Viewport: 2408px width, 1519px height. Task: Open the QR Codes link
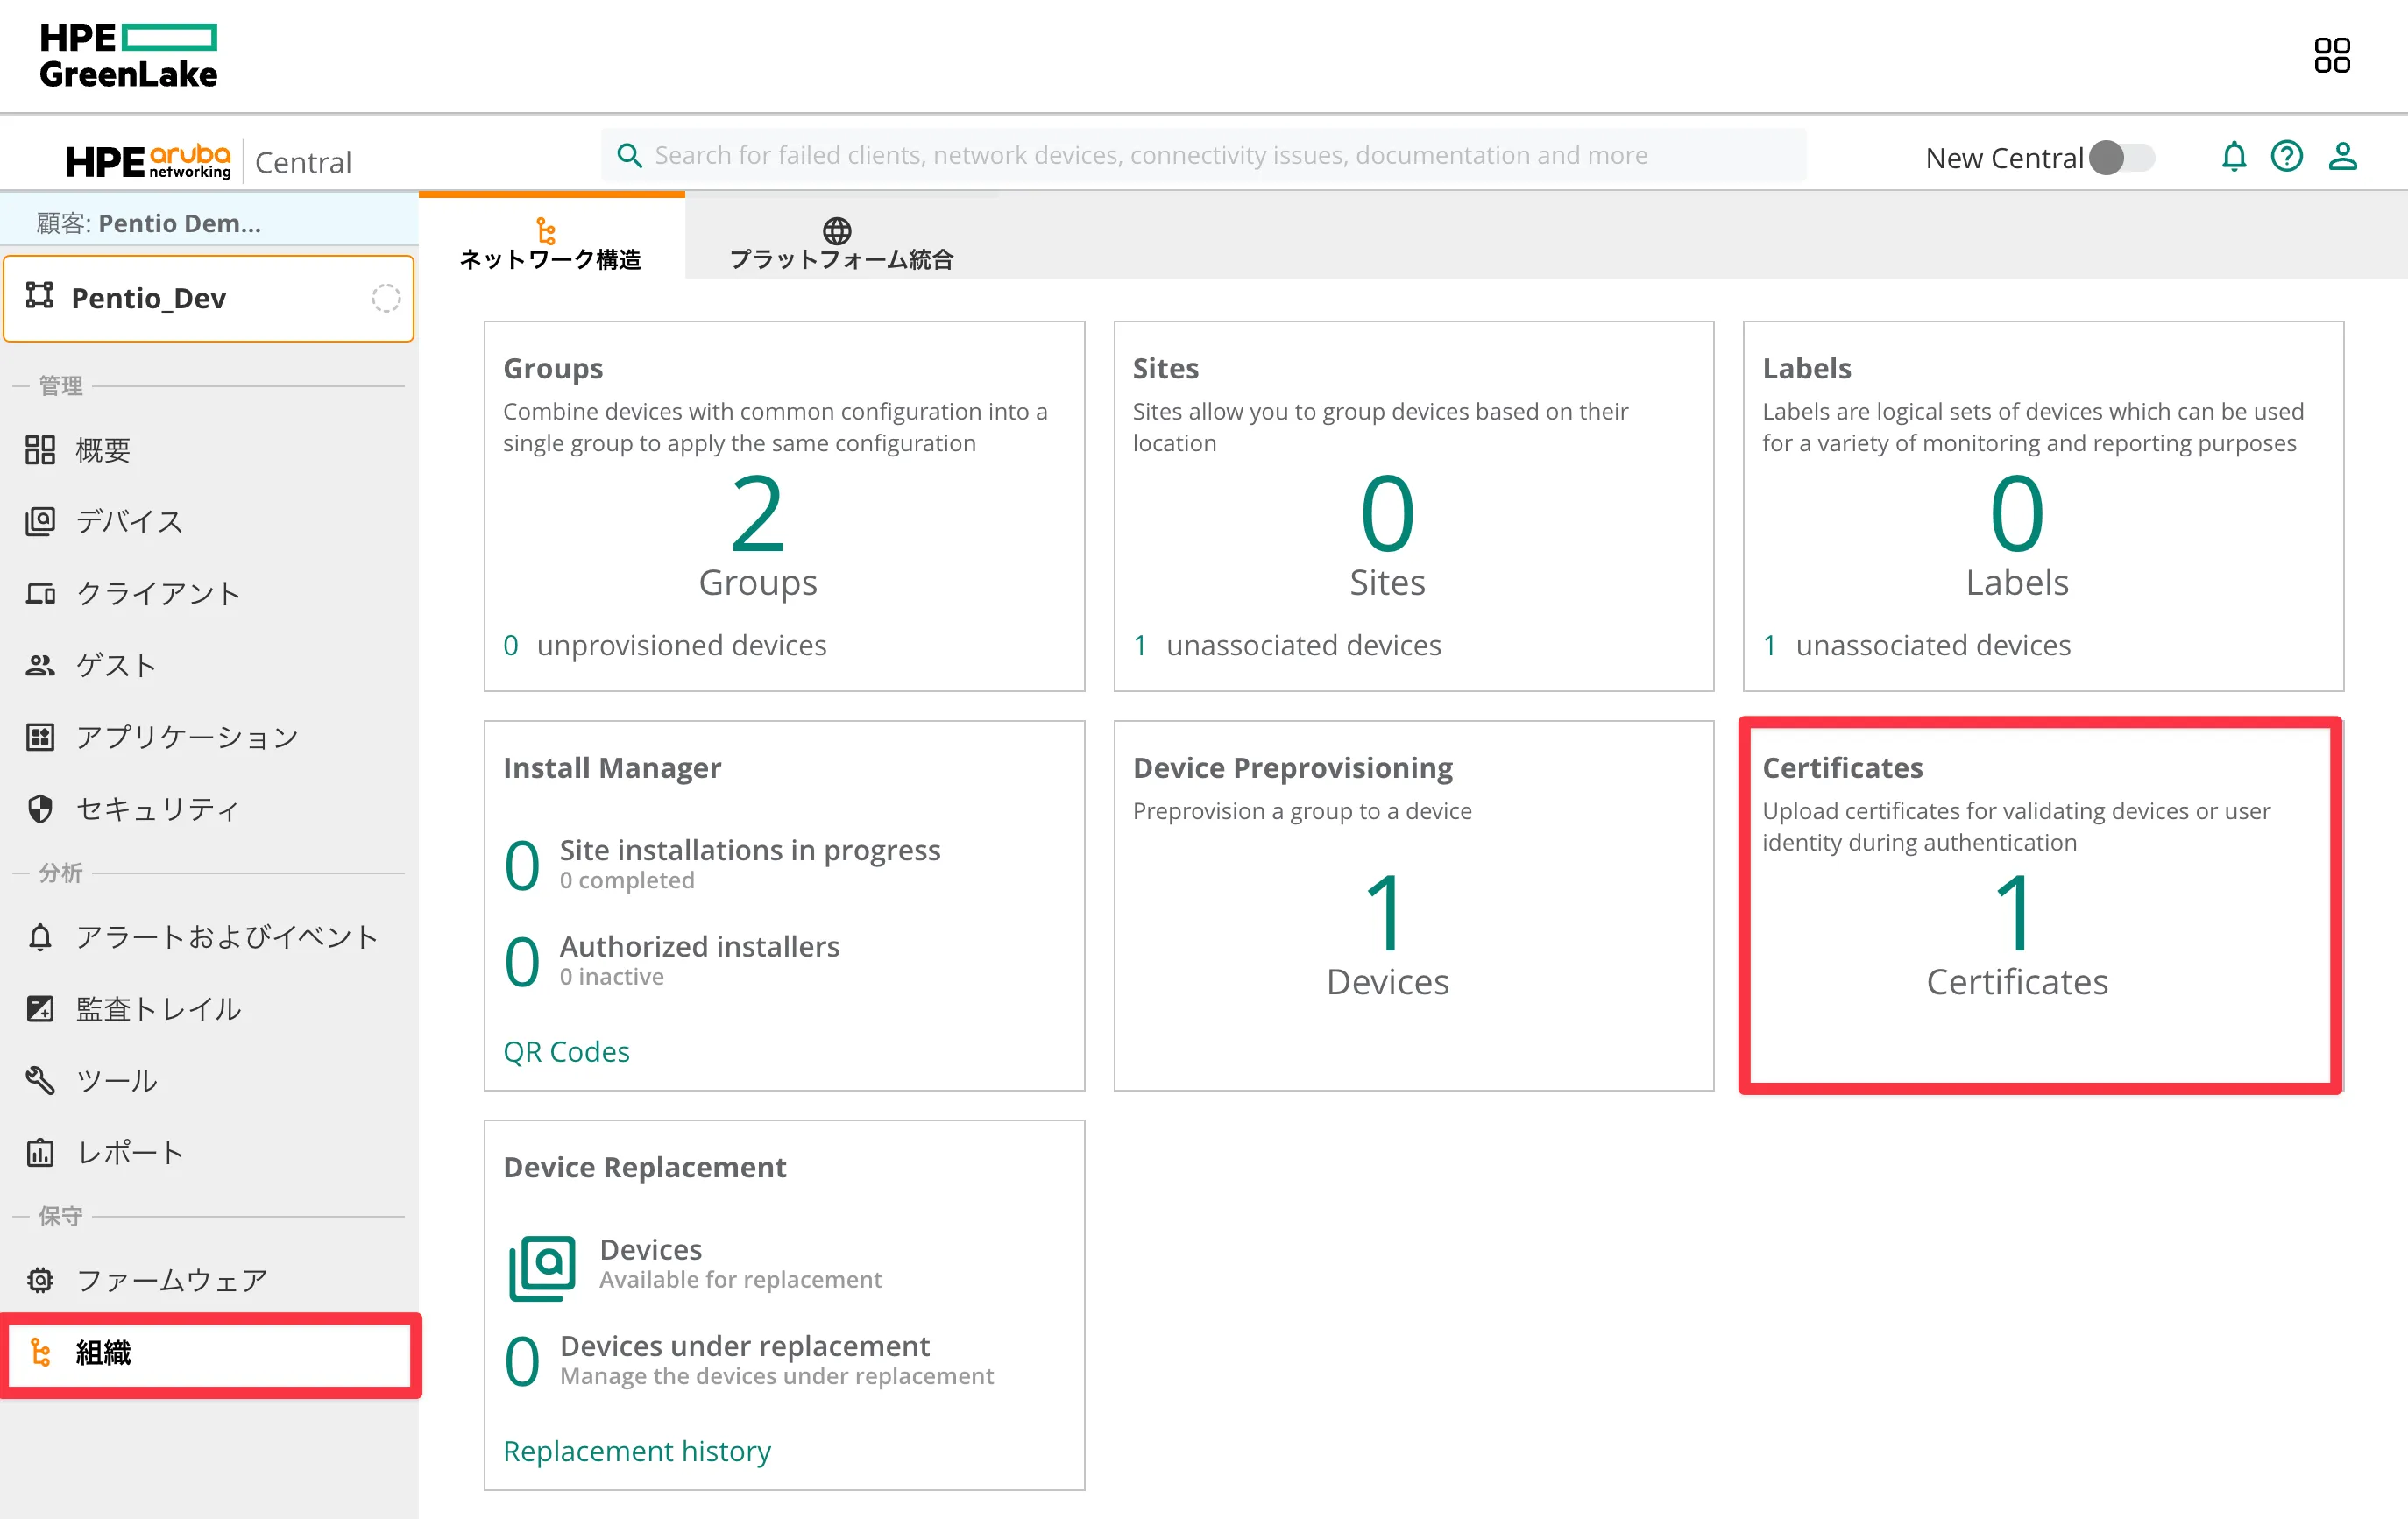566,1052
